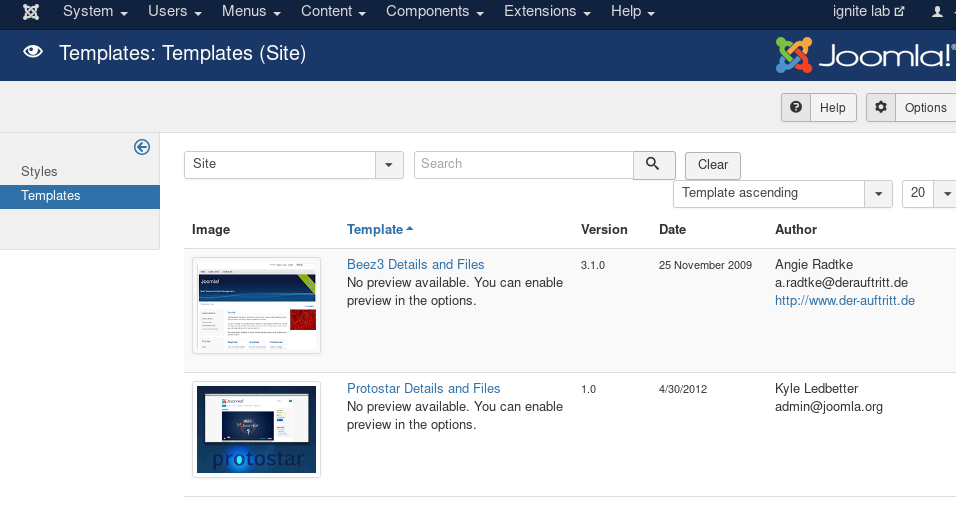
Task: Click the question mark Help icon
Action: tap(796, 107)
